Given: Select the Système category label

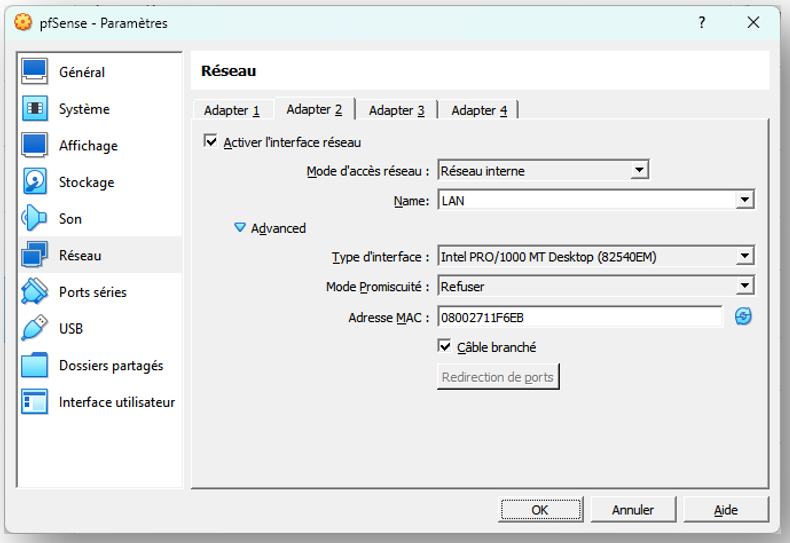Looking at the screenshot, I should (x=84, y=109).
